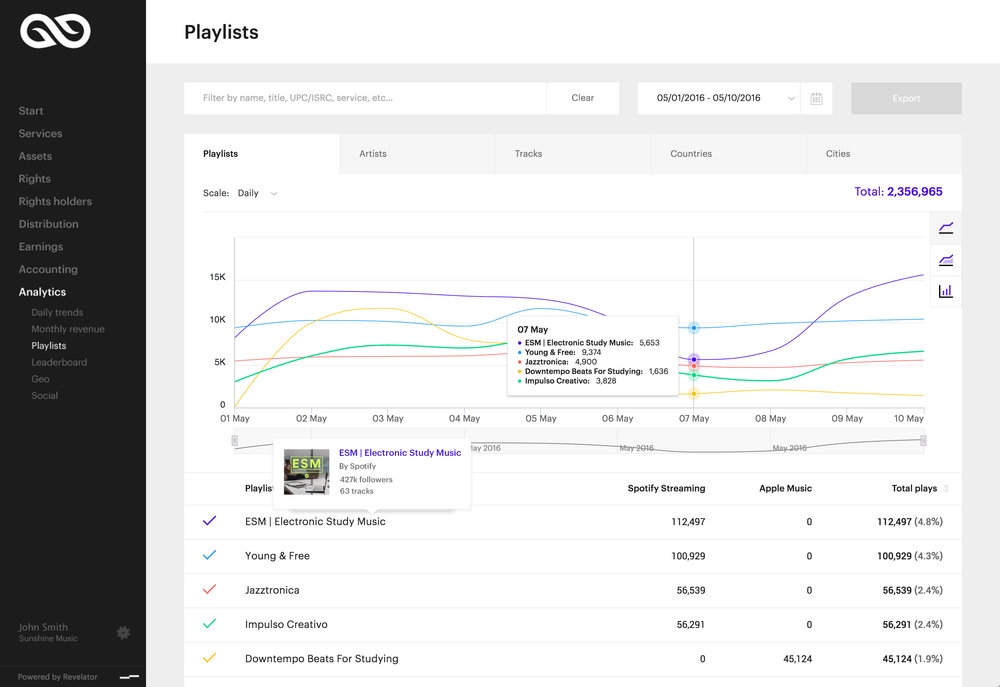
Task: Open ESM | Electronic Study Music popup link
Action: click(x=400, y=453)
